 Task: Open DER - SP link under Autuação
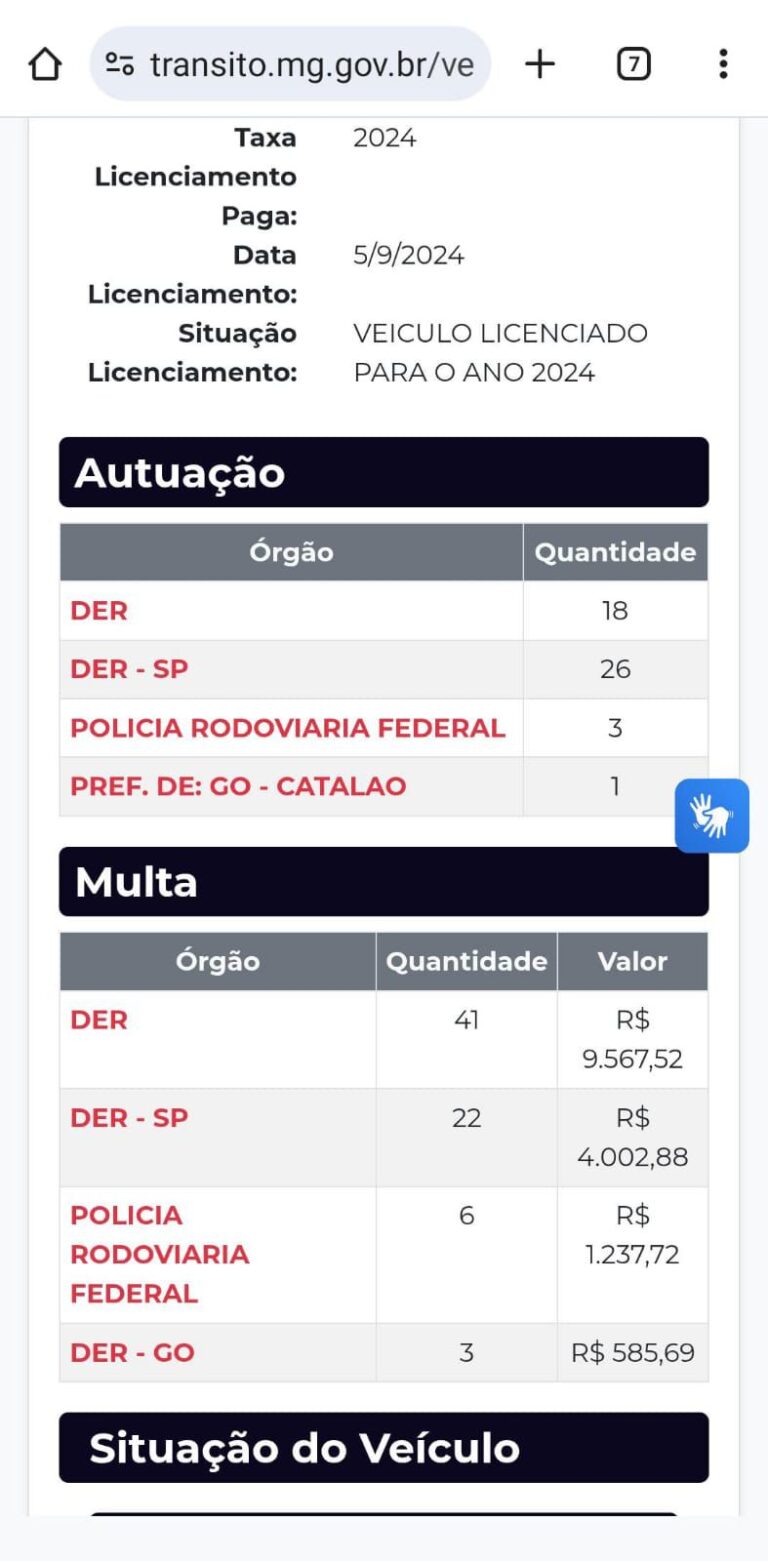(129, 669)
